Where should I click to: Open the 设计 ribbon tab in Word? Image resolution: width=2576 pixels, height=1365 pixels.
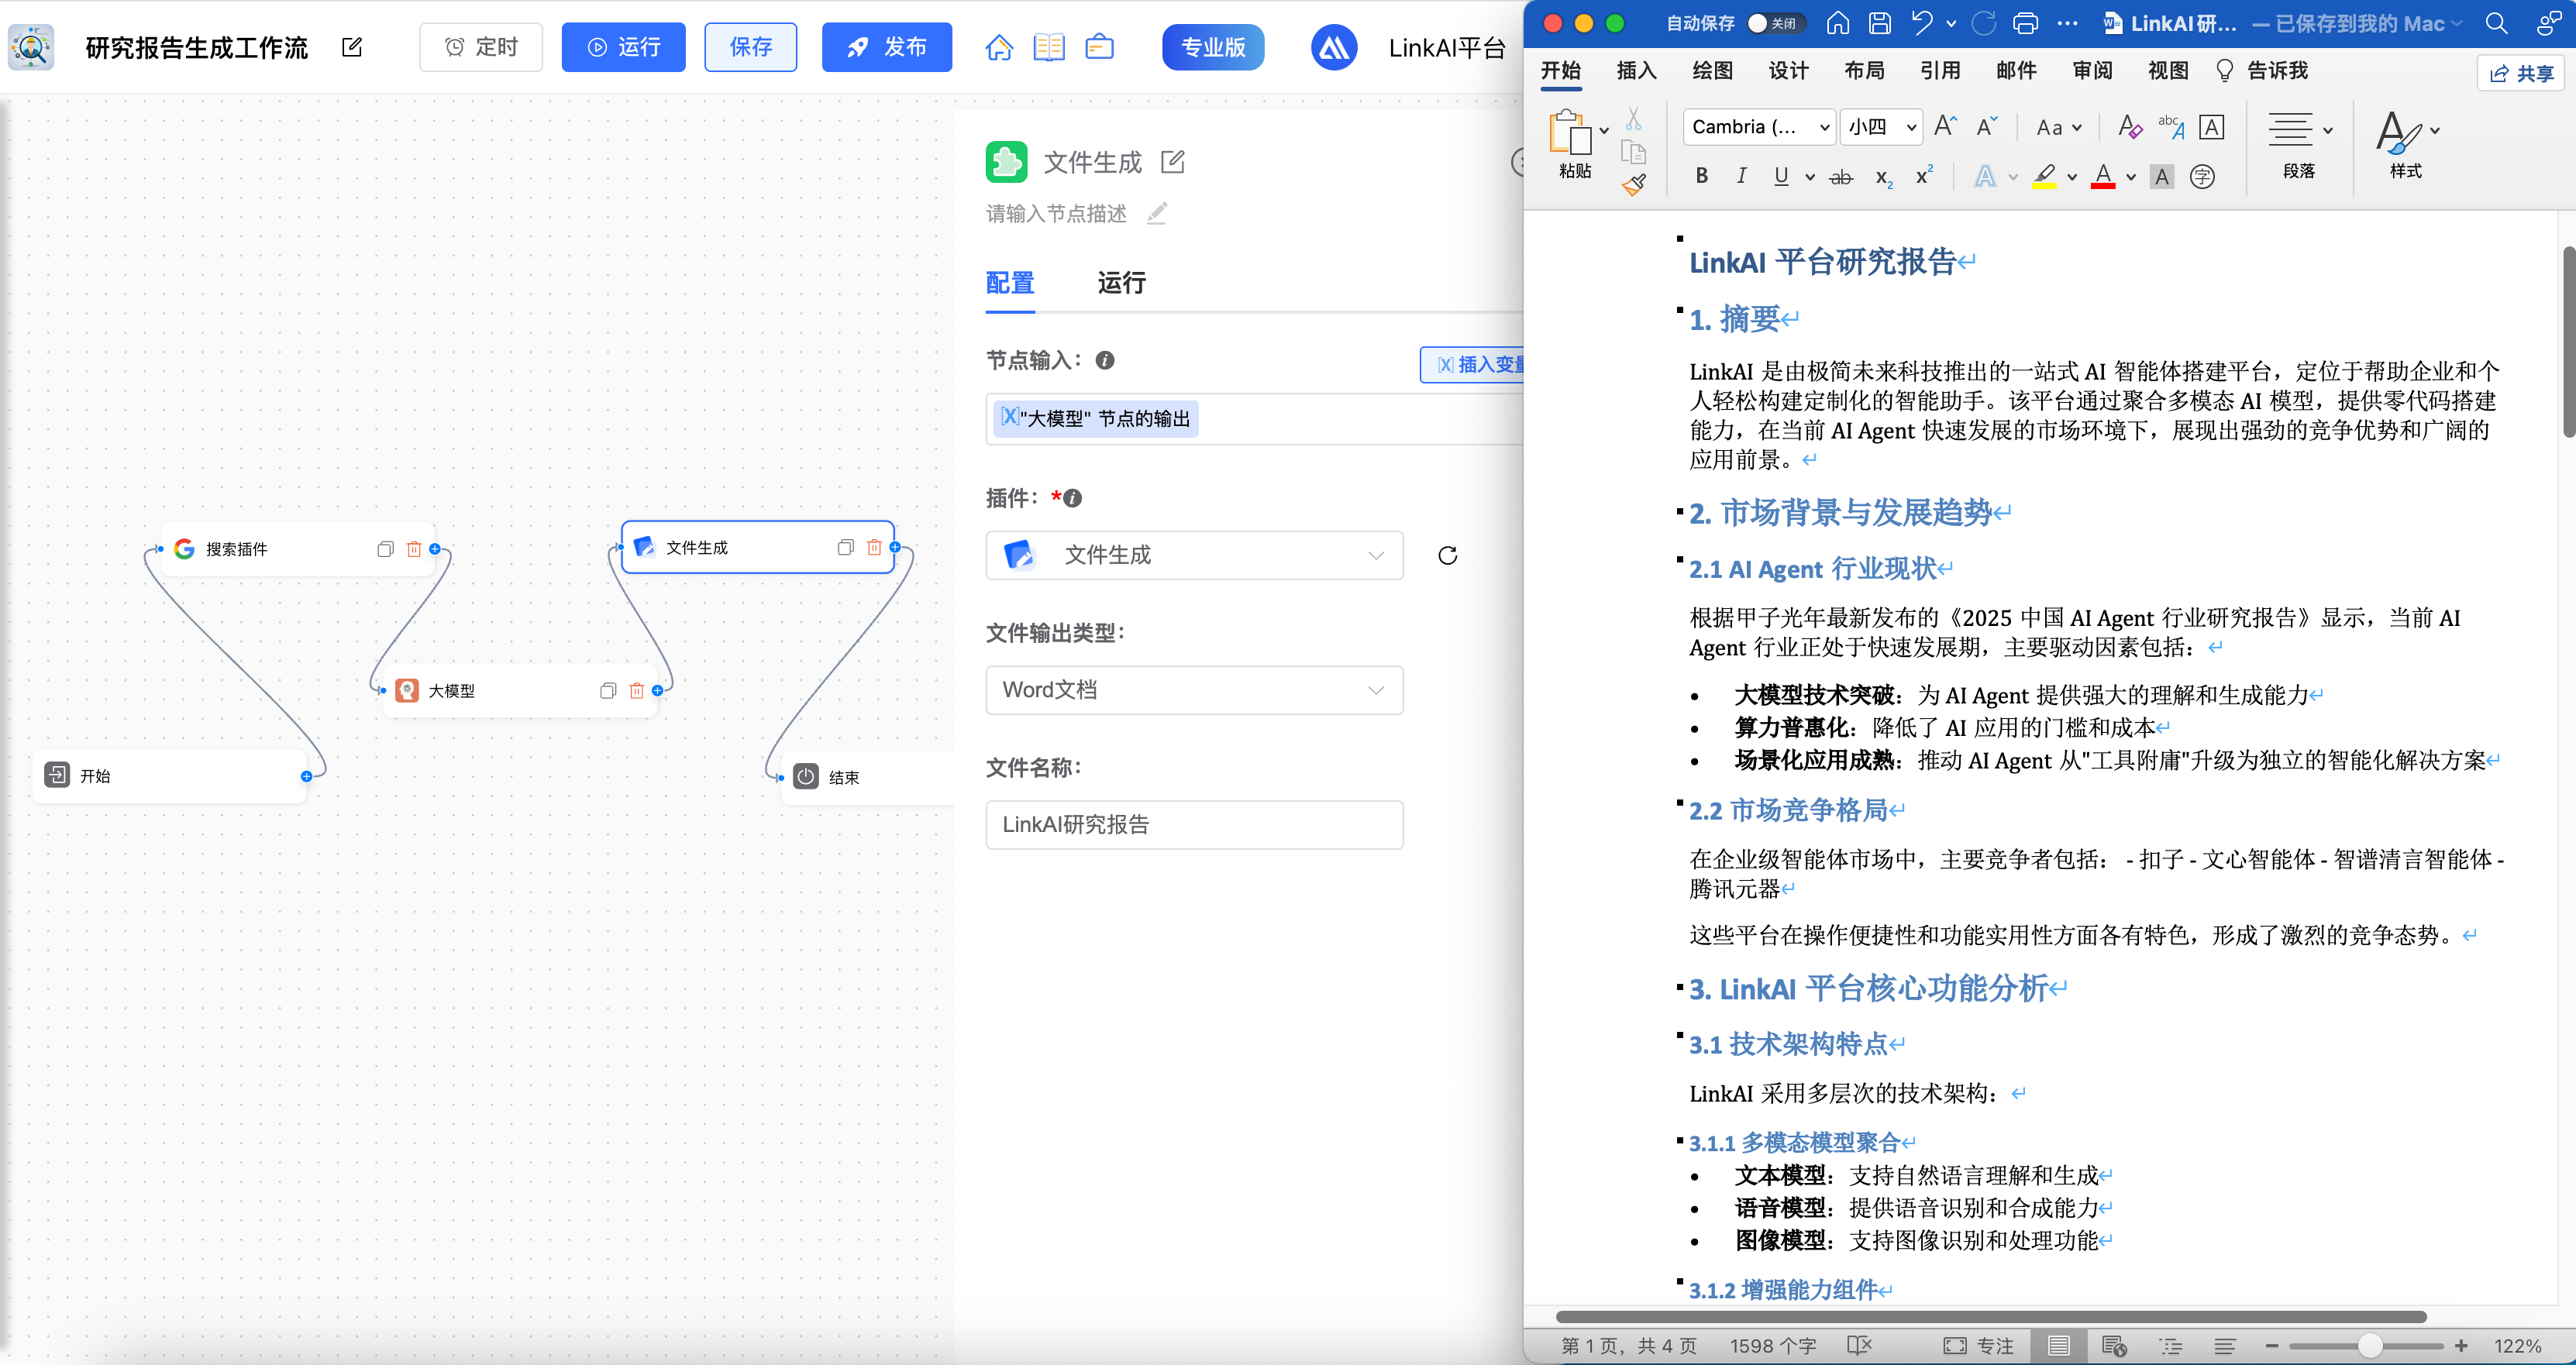pos(1788,71)
